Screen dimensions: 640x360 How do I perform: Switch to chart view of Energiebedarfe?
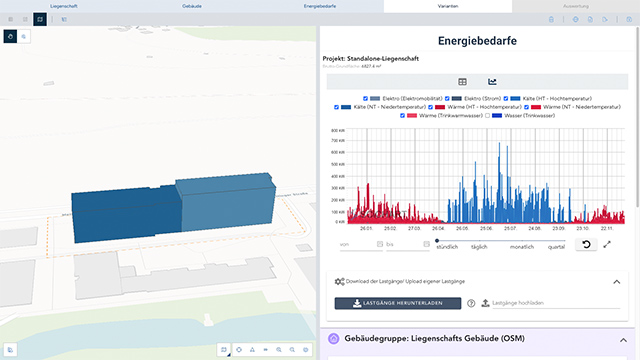(492, 82)
